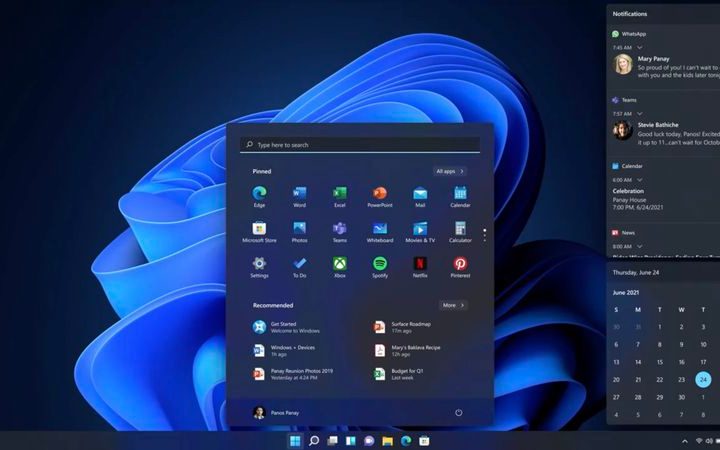Launch the Whiteboard app
The width and height of the screenshot is (720, 450).
click(380, 232)
